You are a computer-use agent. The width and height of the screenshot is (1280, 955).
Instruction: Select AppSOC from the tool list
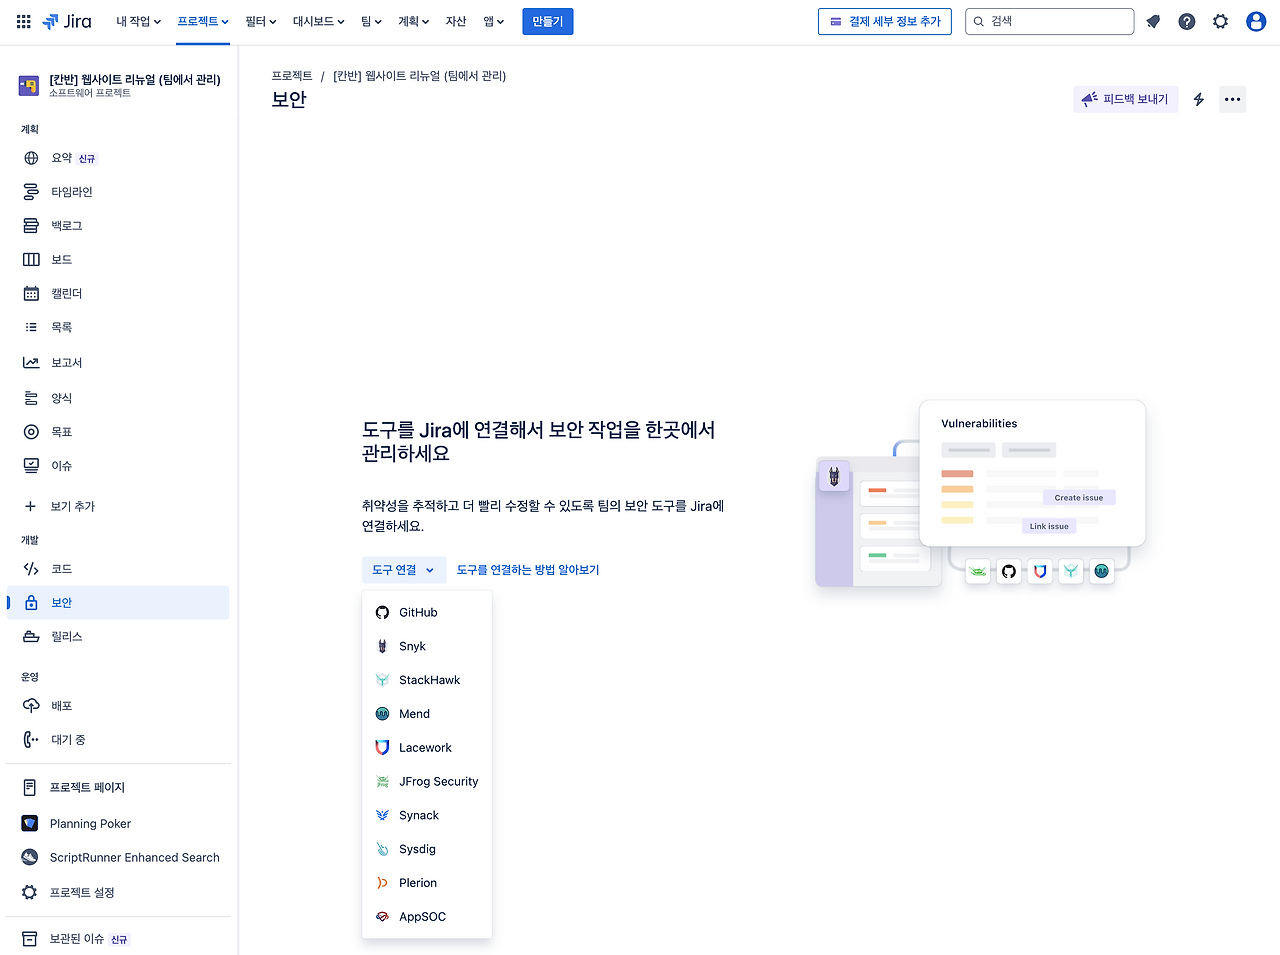[x=427, y=917]
